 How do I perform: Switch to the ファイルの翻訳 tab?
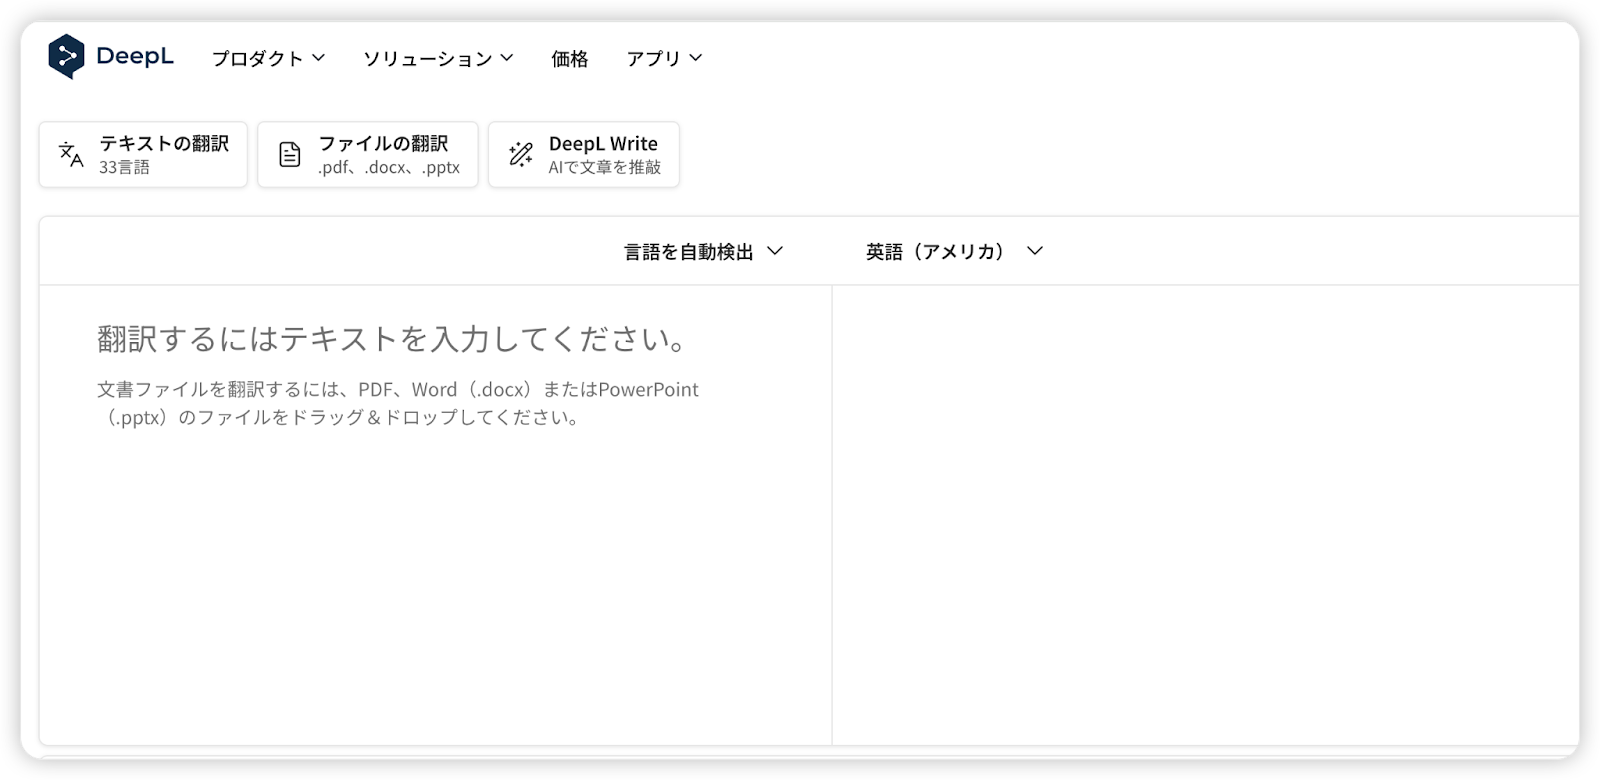point(368,154)
